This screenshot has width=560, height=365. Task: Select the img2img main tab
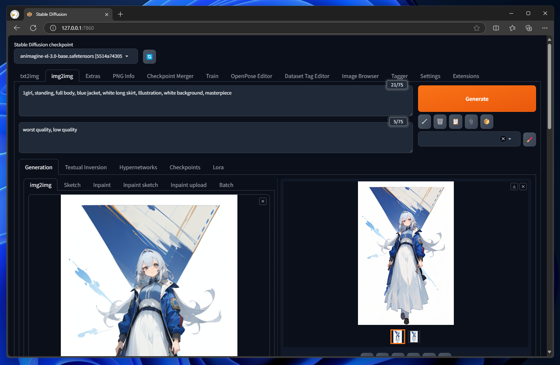(x=62, y=76)
